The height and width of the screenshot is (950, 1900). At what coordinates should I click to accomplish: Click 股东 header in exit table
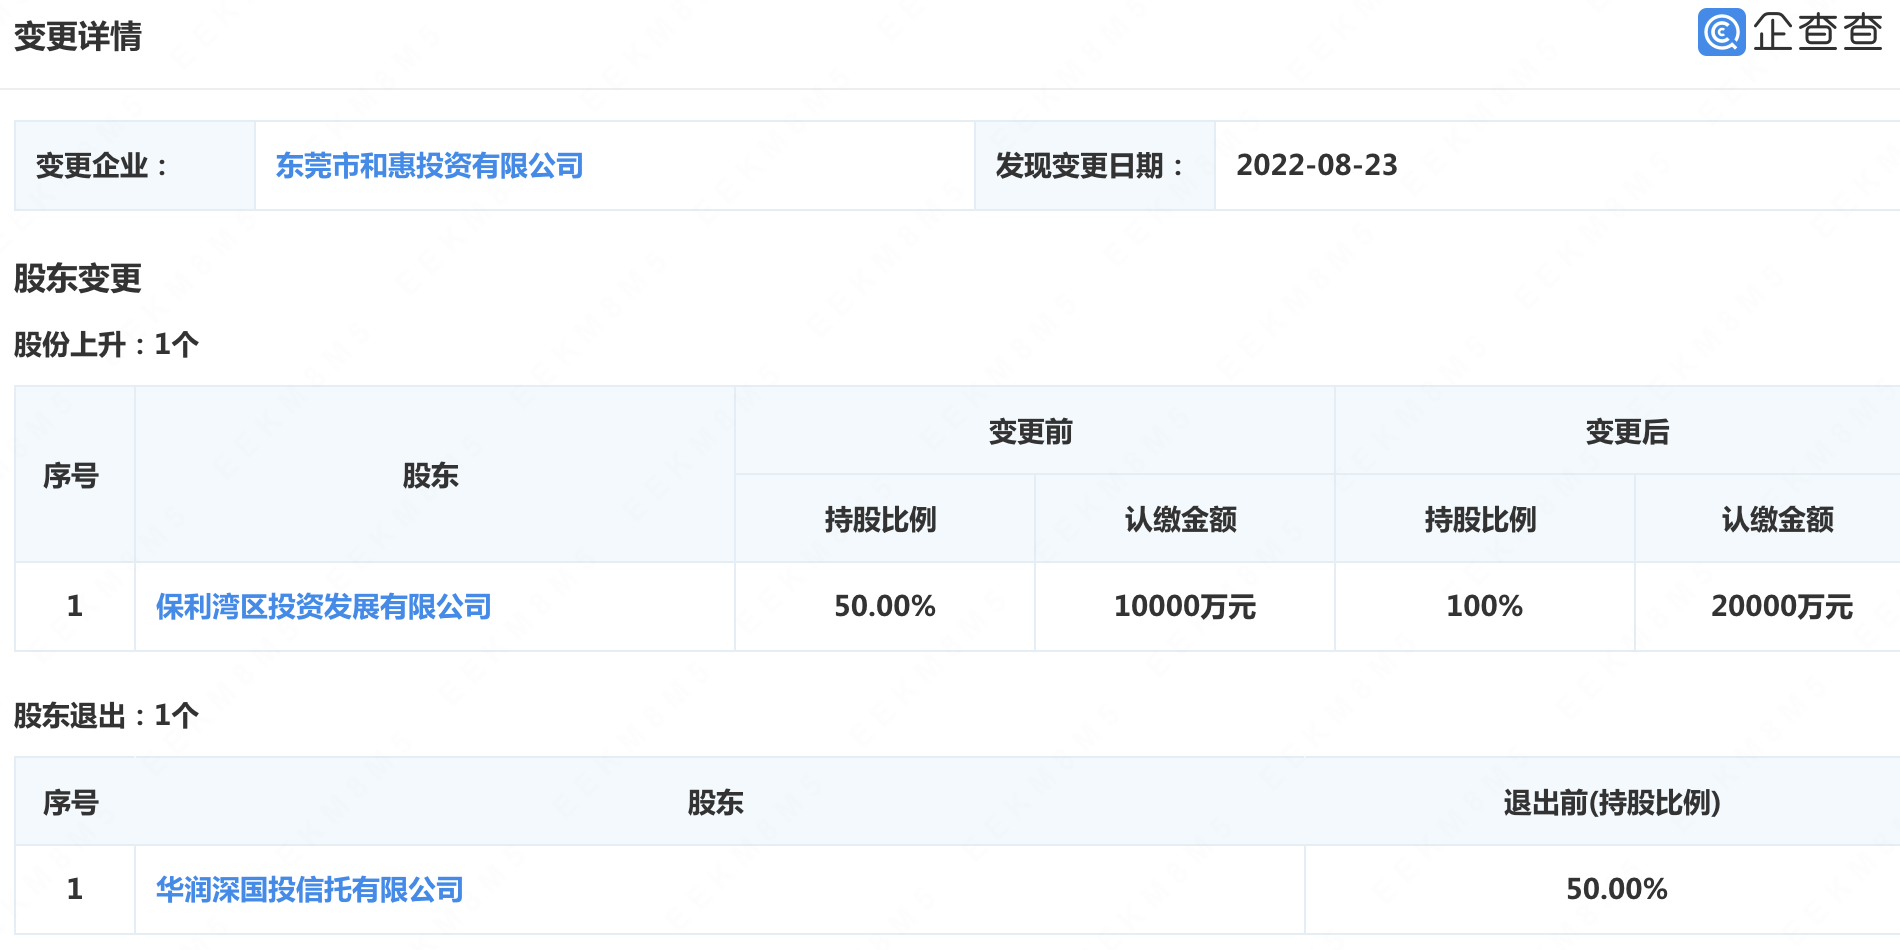(715, 802)
